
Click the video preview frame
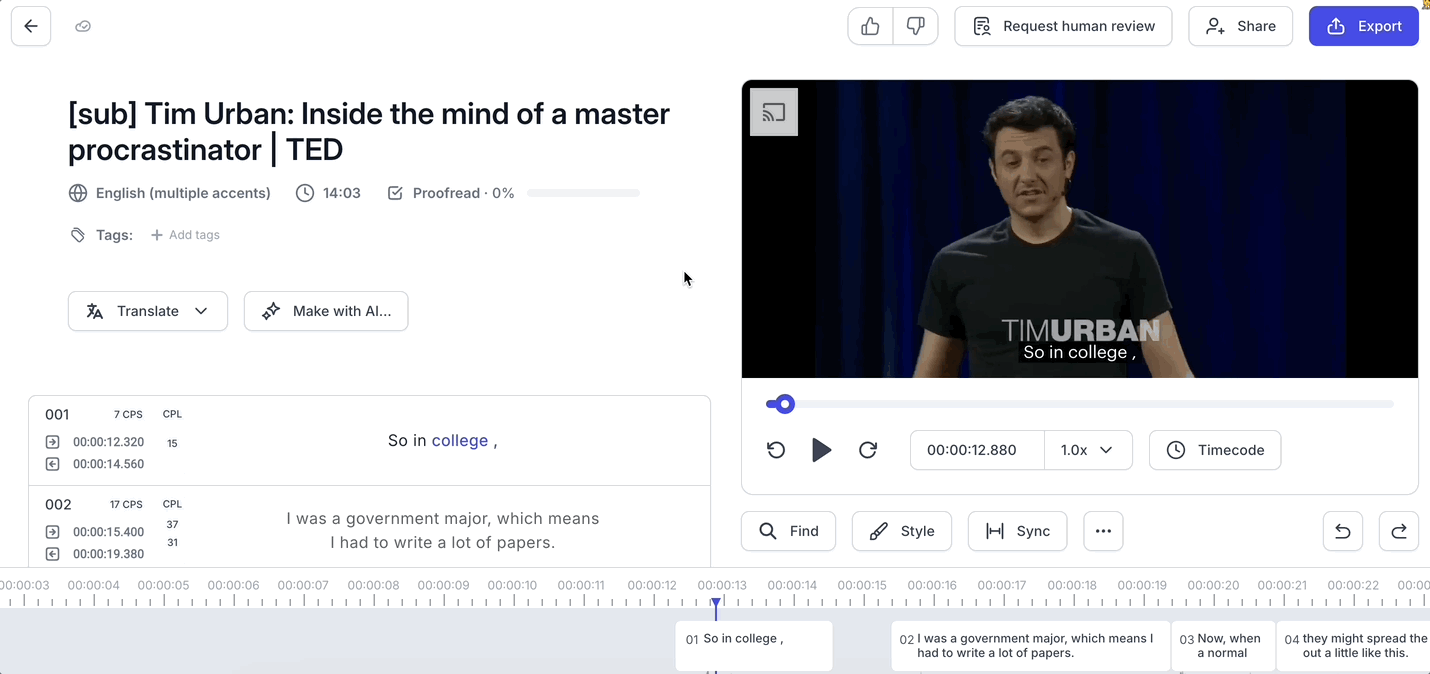(1080, 229)
